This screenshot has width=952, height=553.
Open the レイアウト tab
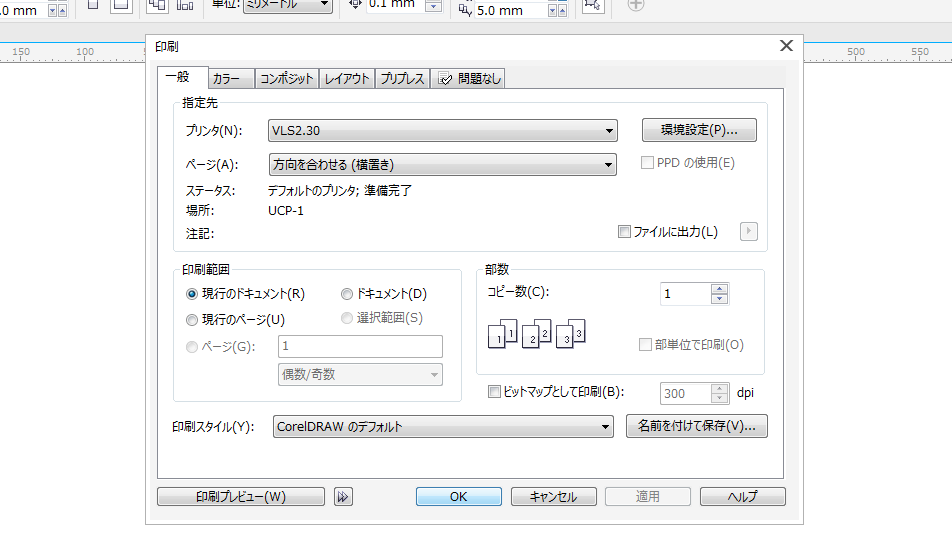click(347, 79)
